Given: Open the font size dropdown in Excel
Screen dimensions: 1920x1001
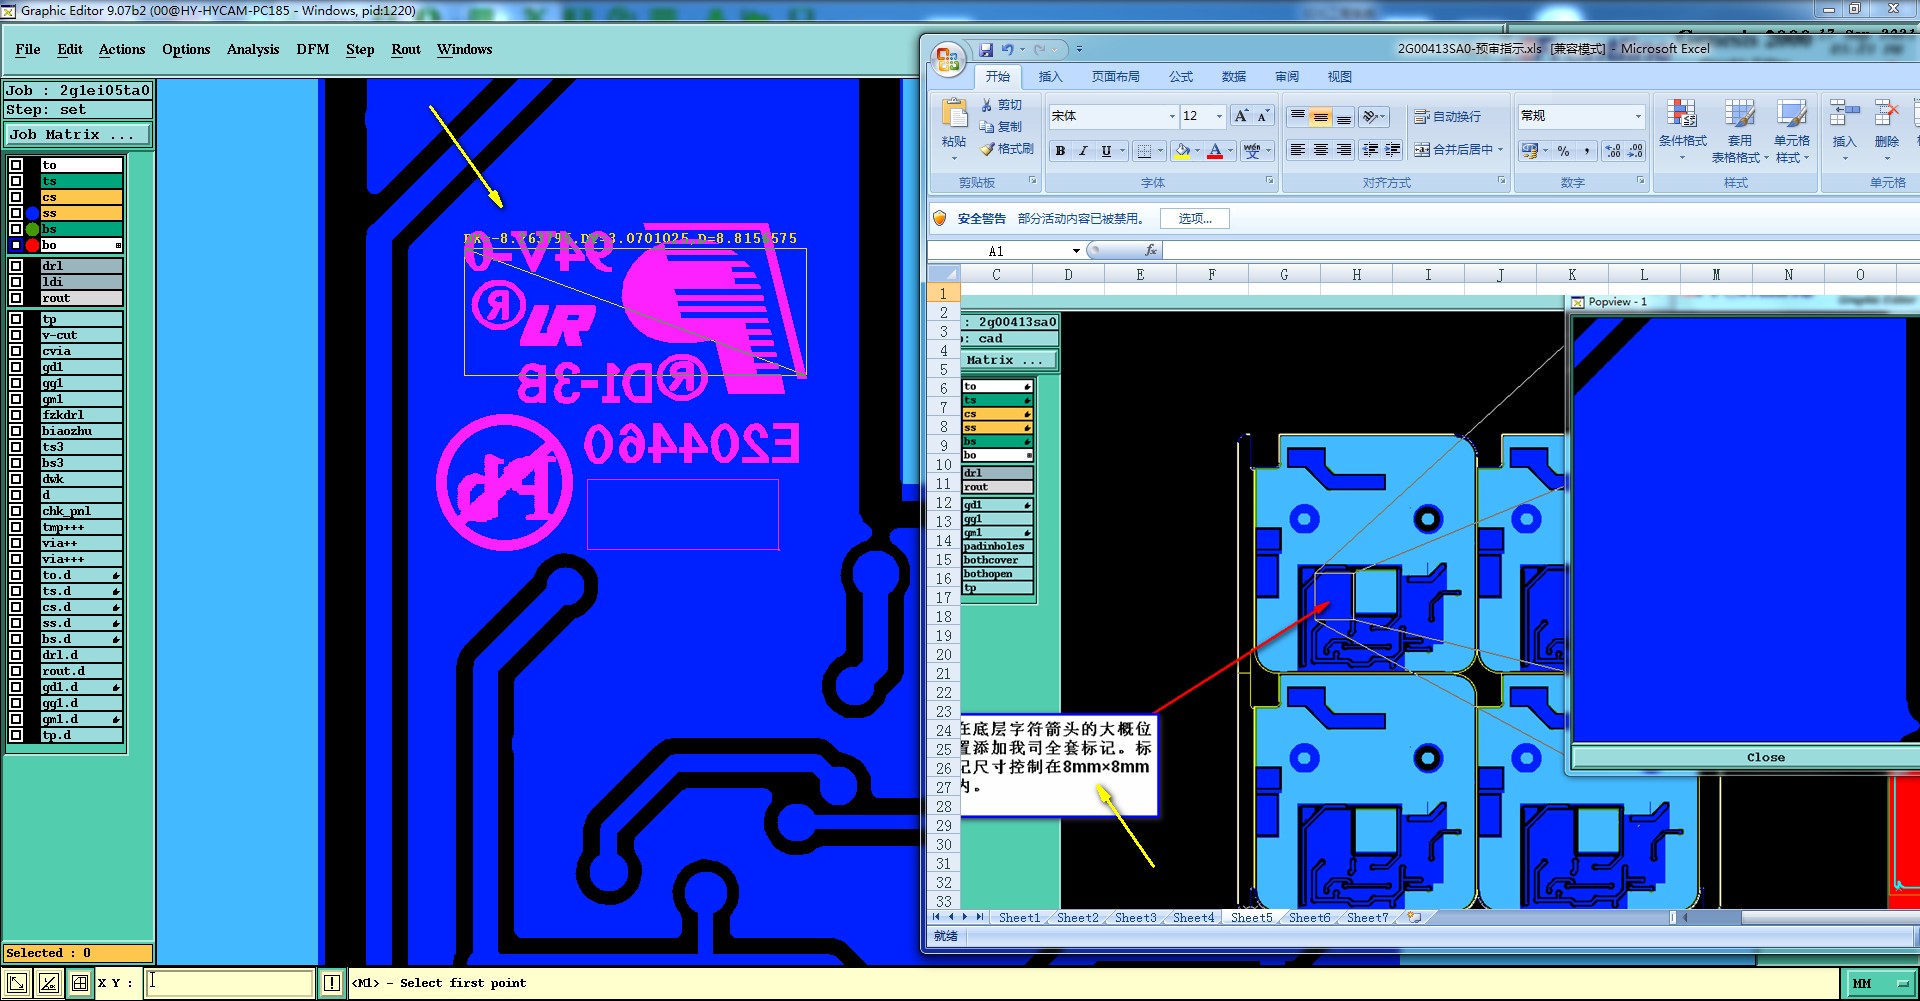Looking at the screenshot, I should tap(1219, 116).
